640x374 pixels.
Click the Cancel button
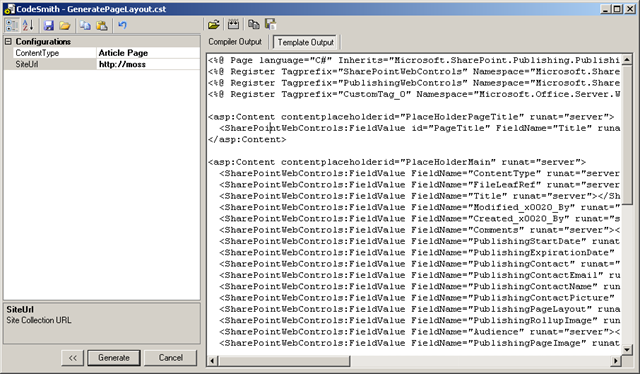point(171,358)
